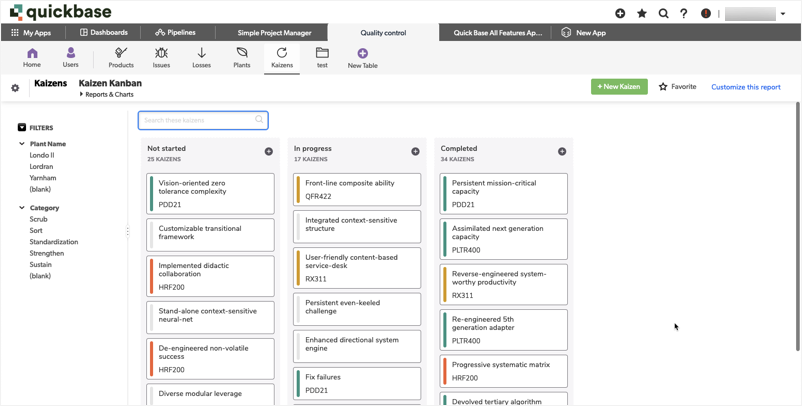The width and height of the screenshot is (802, 406).
Task: Filter by category Standardization
Action: (x=54, y=242)
